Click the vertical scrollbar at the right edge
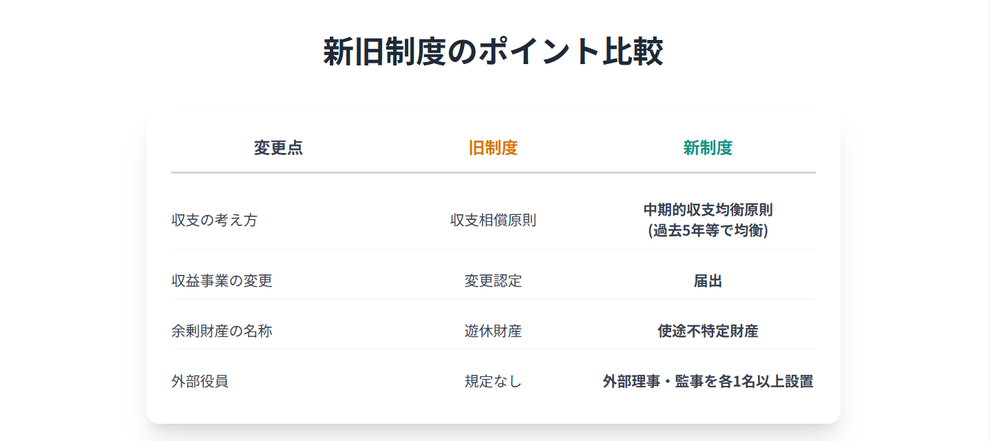The width and height of the screenshot is (990, 441). coord(984,220)
